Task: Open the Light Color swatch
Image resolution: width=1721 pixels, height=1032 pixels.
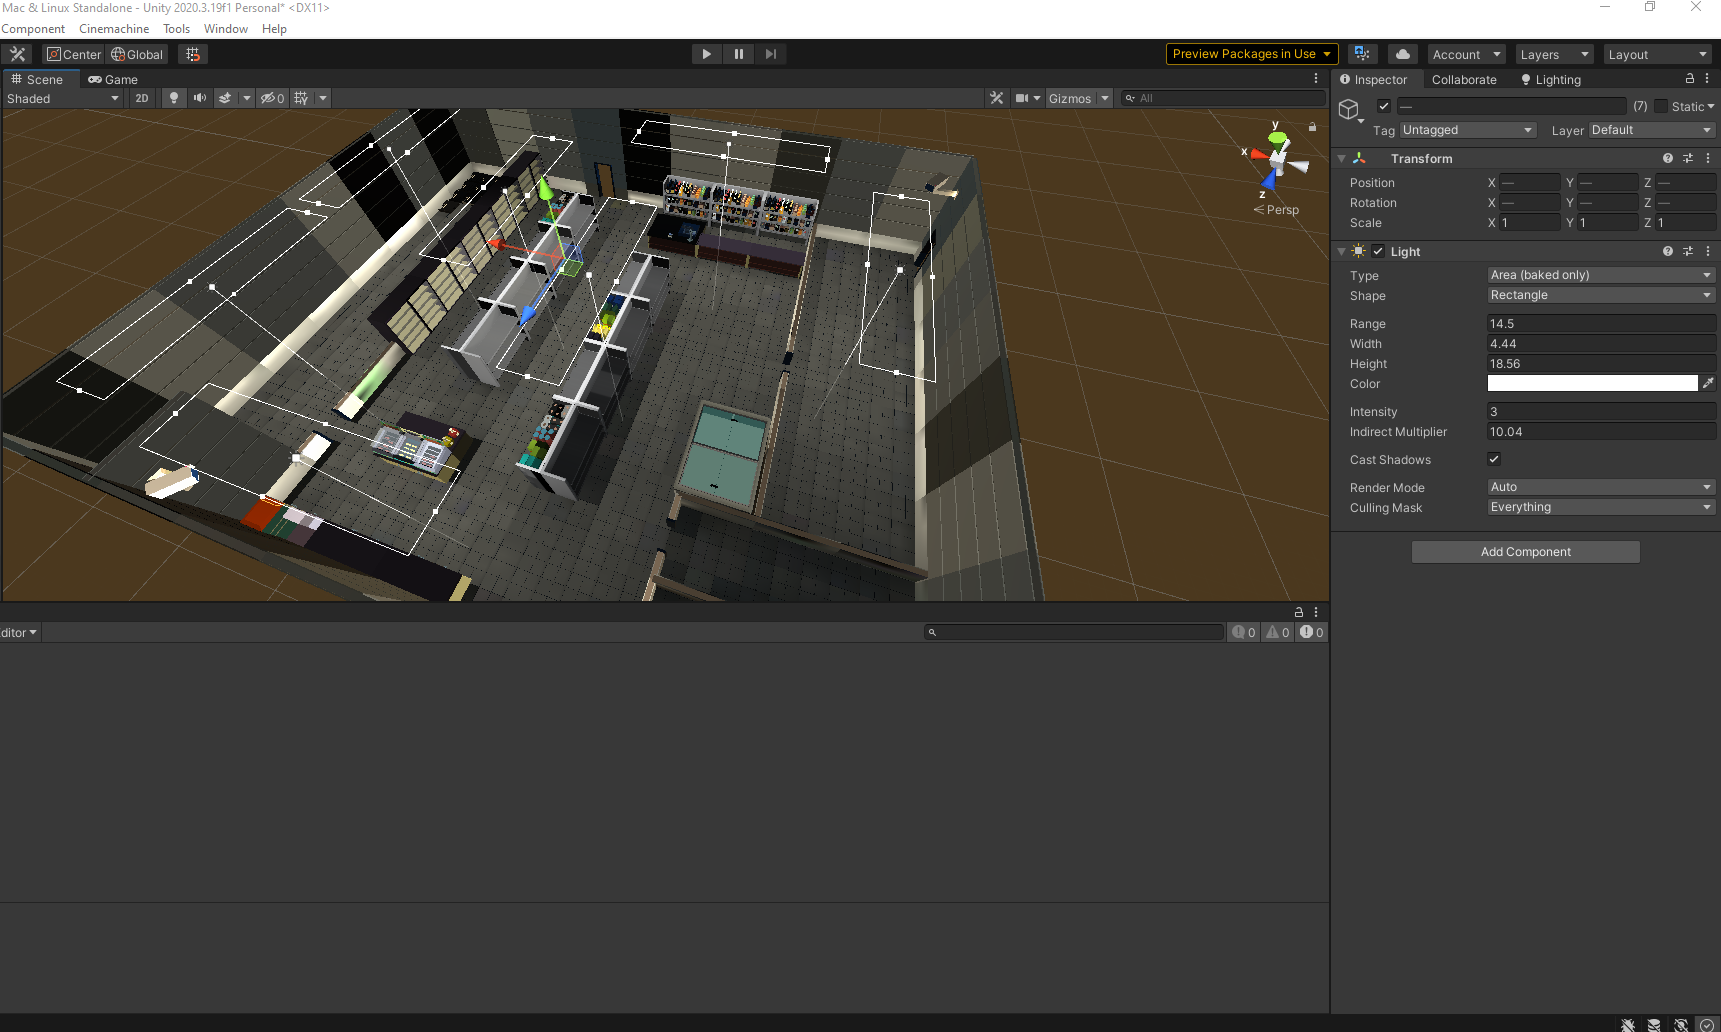Action: (x=1590, y=383)
